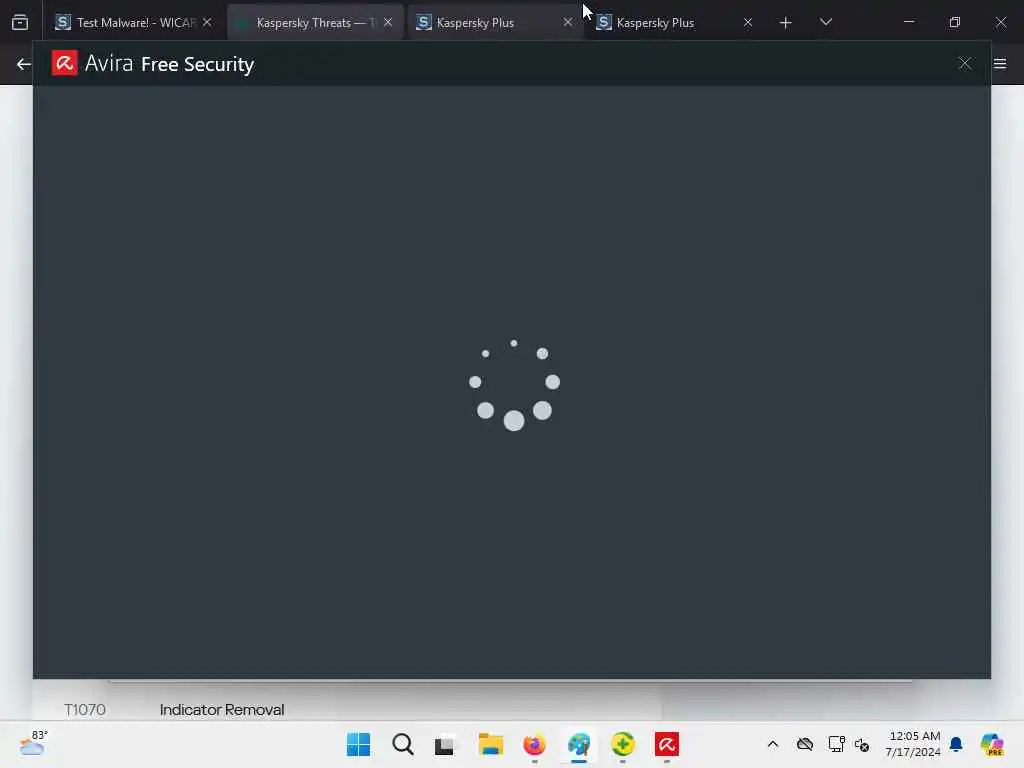Open Windows Search from taskbar
This screenshot has width=1024, height=768.
tap(403, 744)
